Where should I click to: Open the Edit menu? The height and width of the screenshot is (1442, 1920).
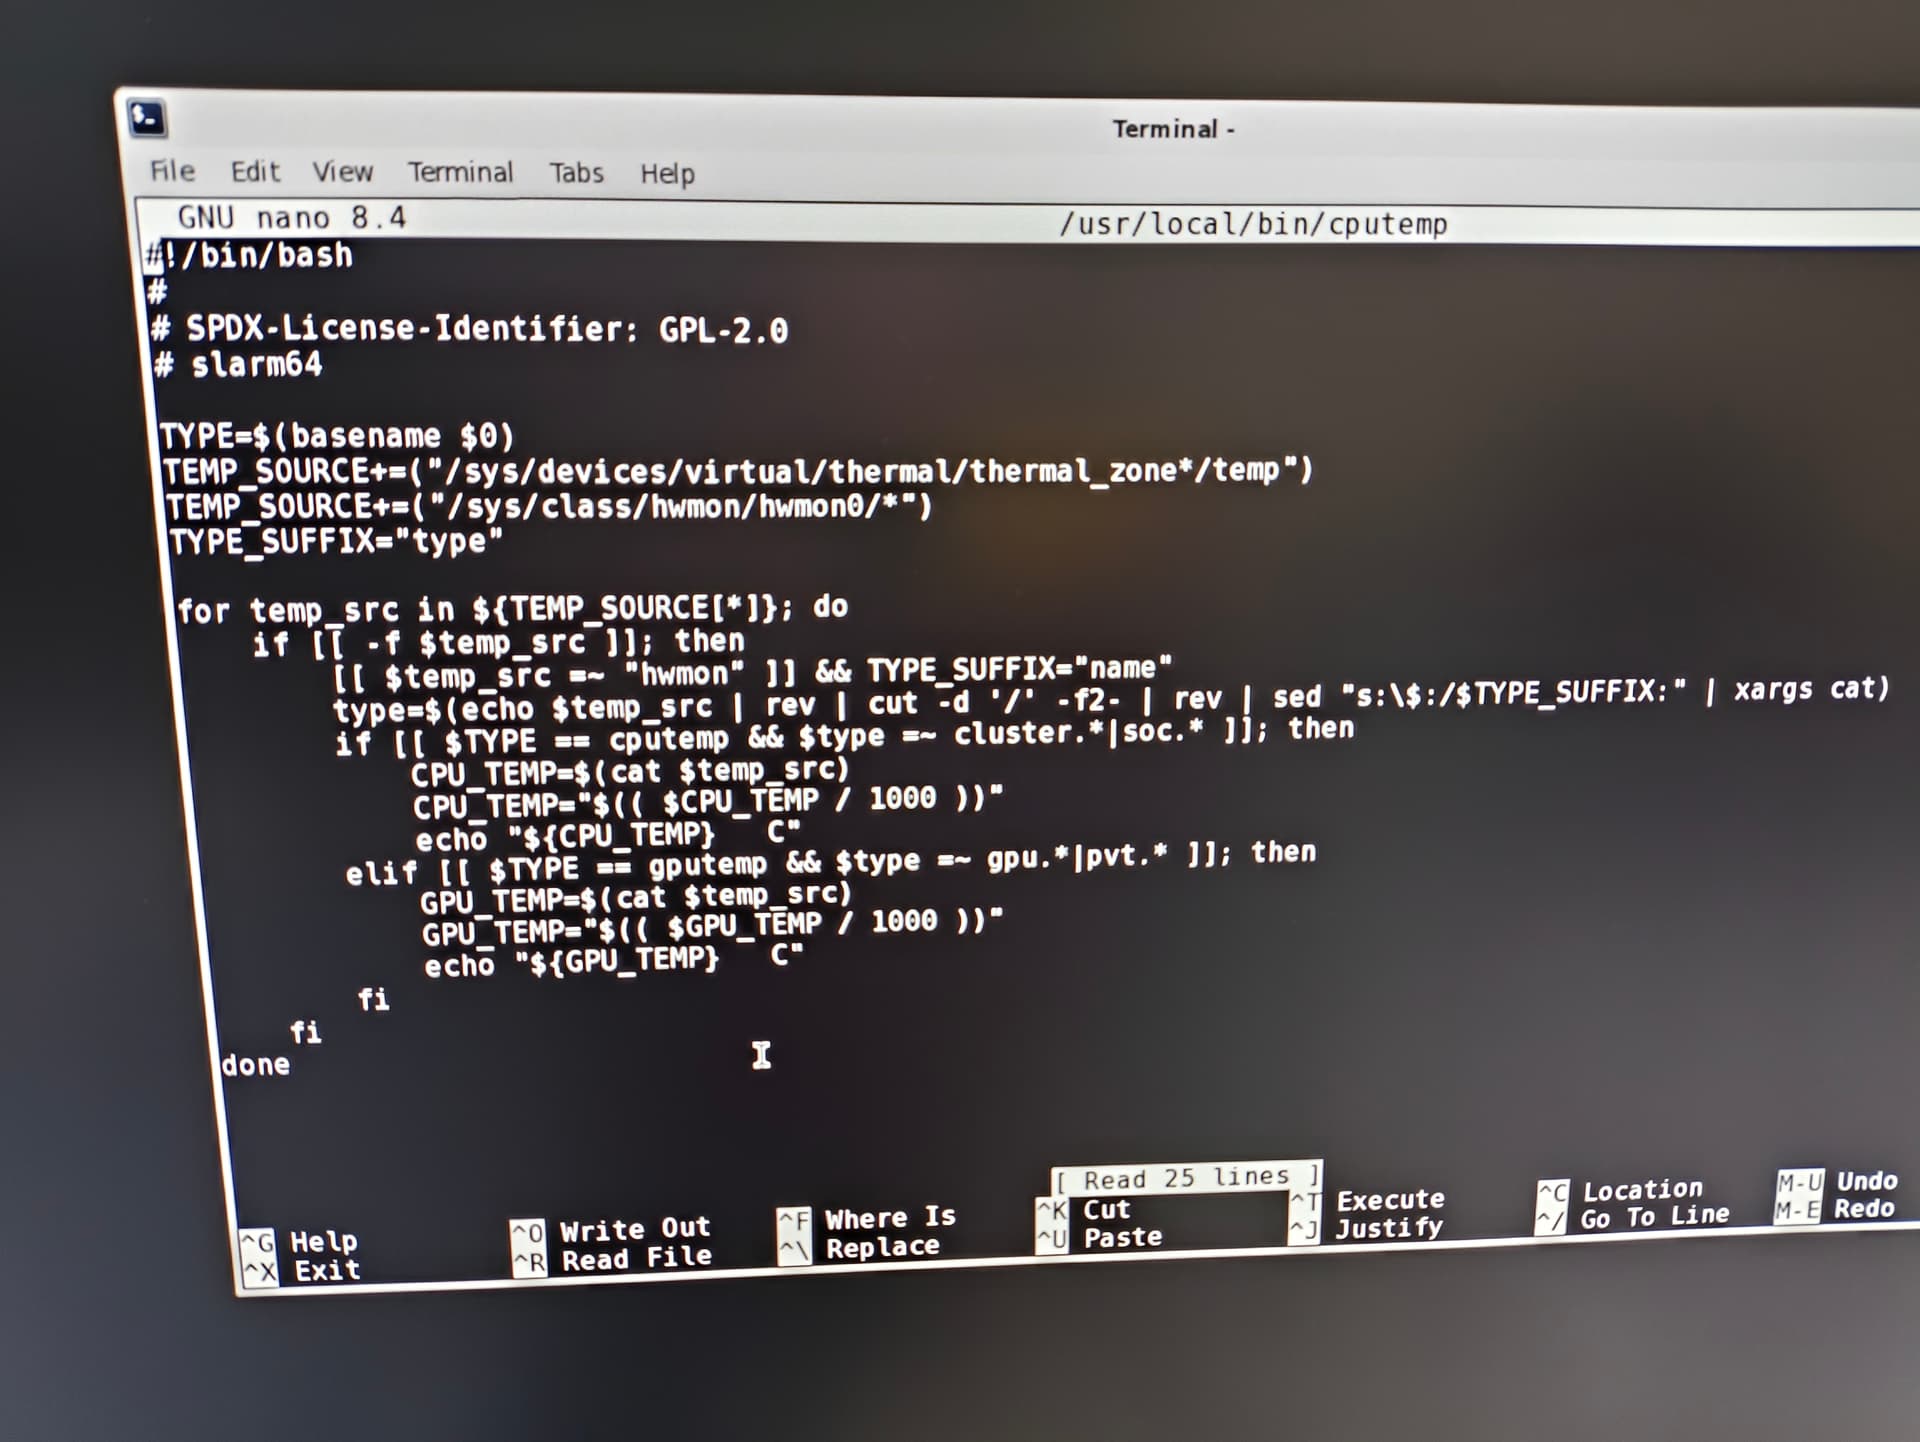point(255,172)
